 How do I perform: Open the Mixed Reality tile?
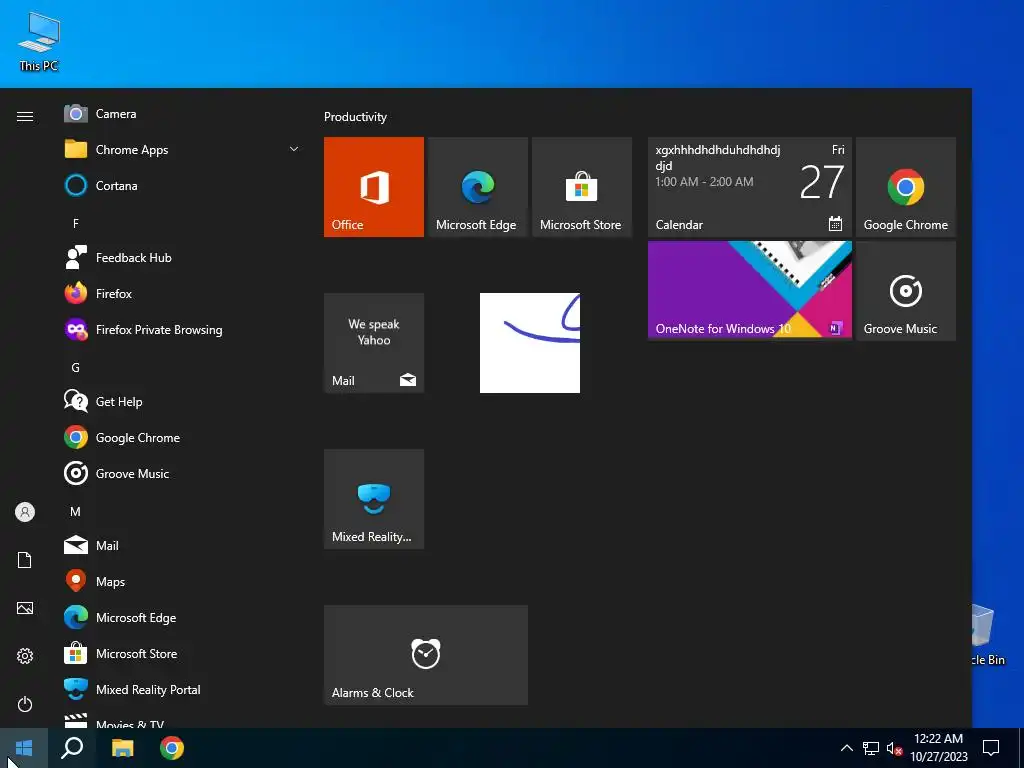pyautogui.click(x=374, y=499)
